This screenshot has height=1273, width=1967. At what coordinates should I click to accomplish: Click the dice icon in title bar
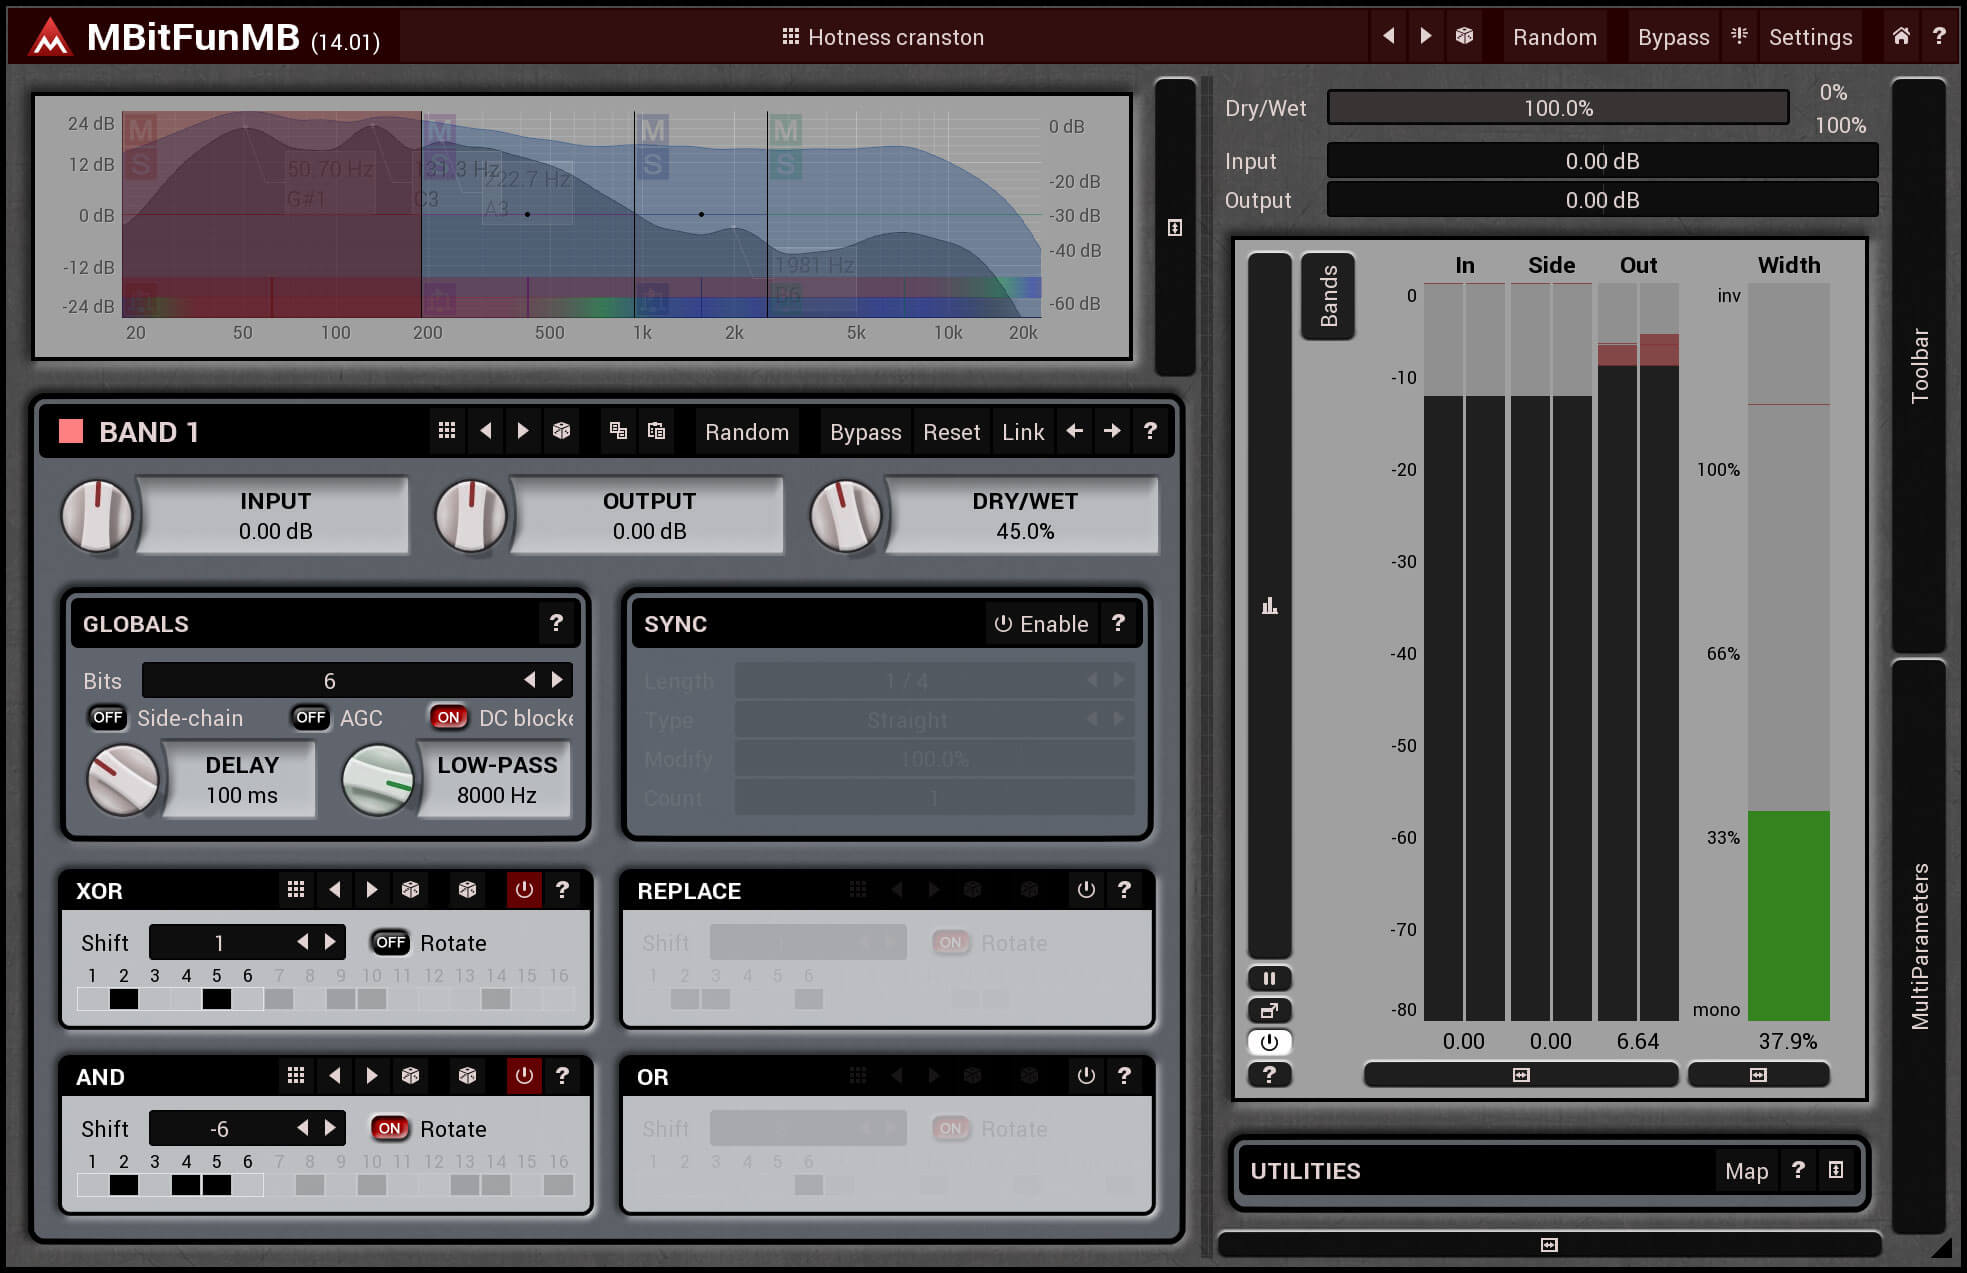click(x=1464, y=37)
